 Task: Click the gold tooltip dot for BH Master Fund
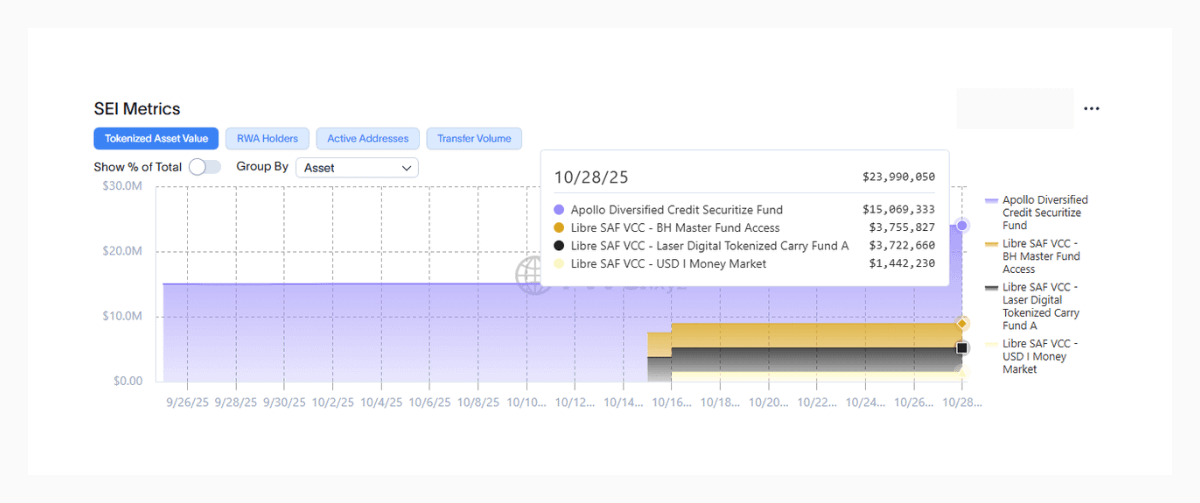coord(558,228)
